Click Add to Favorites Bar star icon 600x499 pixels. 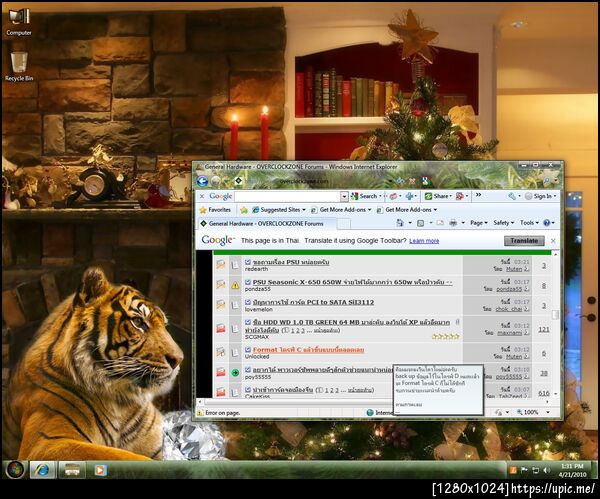[x=244, y=210]
